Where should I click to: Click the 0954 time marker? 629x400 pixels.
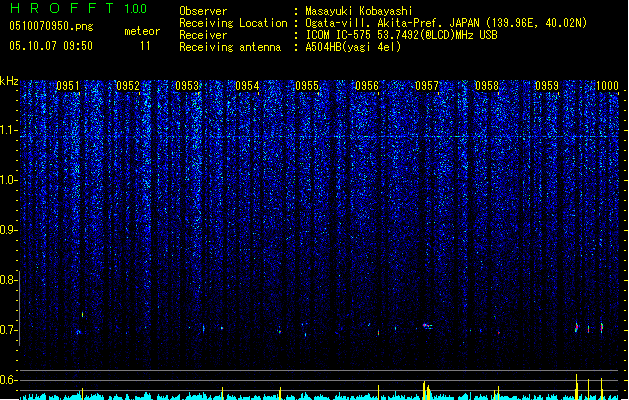click(247, 86)
